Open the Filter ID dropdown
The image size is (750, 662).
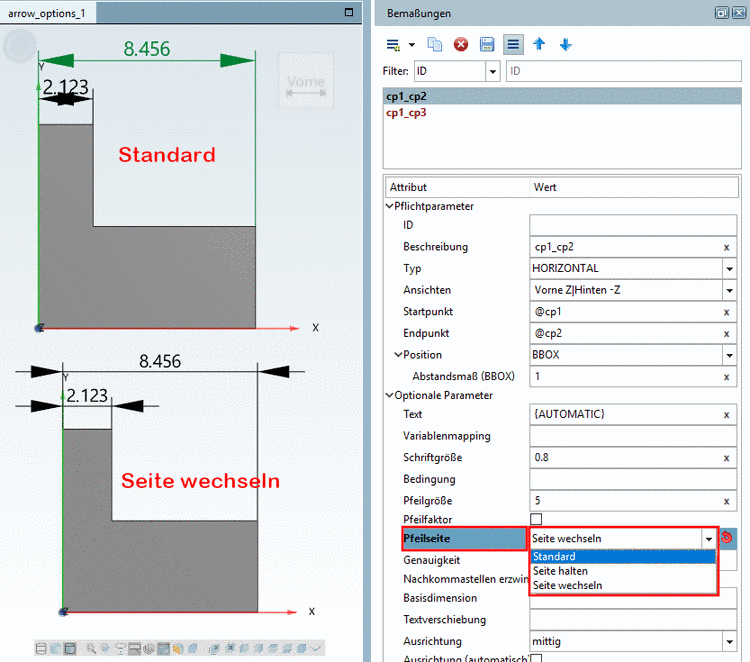pos(493,72)
